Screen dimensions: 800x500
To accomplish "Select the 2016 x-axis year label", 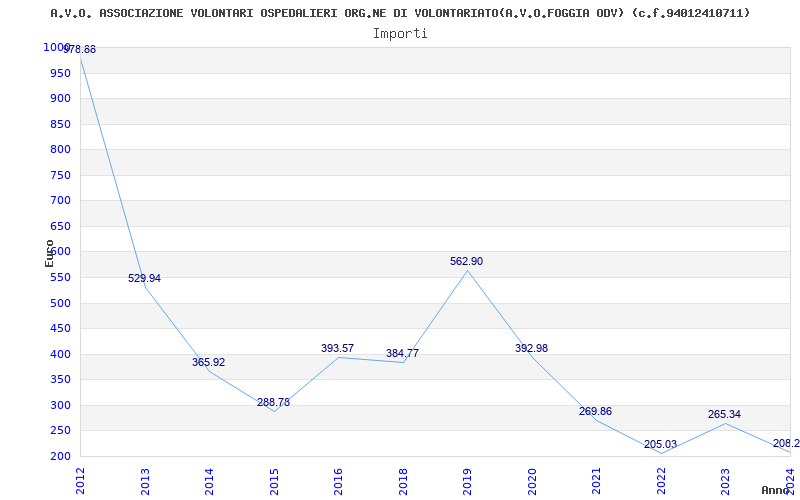I will (x=338, y=481).
